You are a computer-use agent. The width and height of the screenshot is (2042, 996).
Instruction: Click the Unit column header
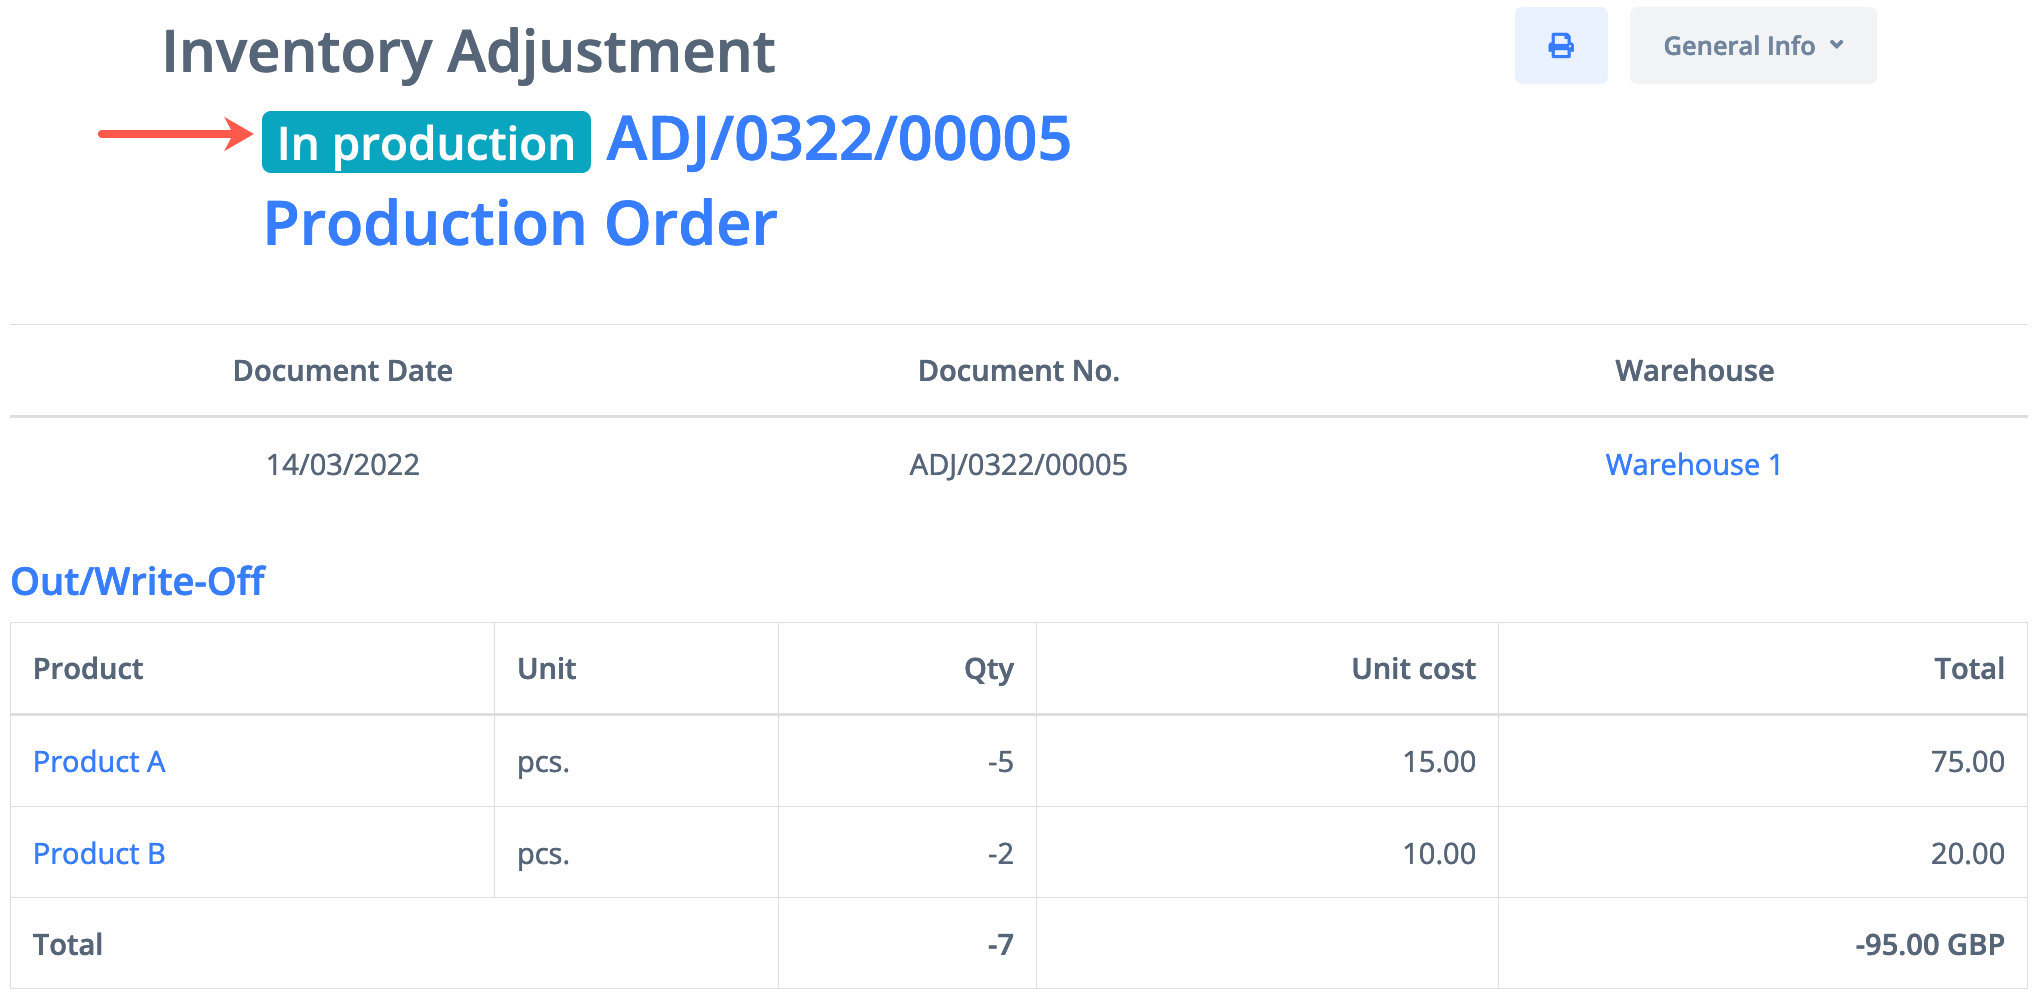pyautogui.click(x=546, y=669)
